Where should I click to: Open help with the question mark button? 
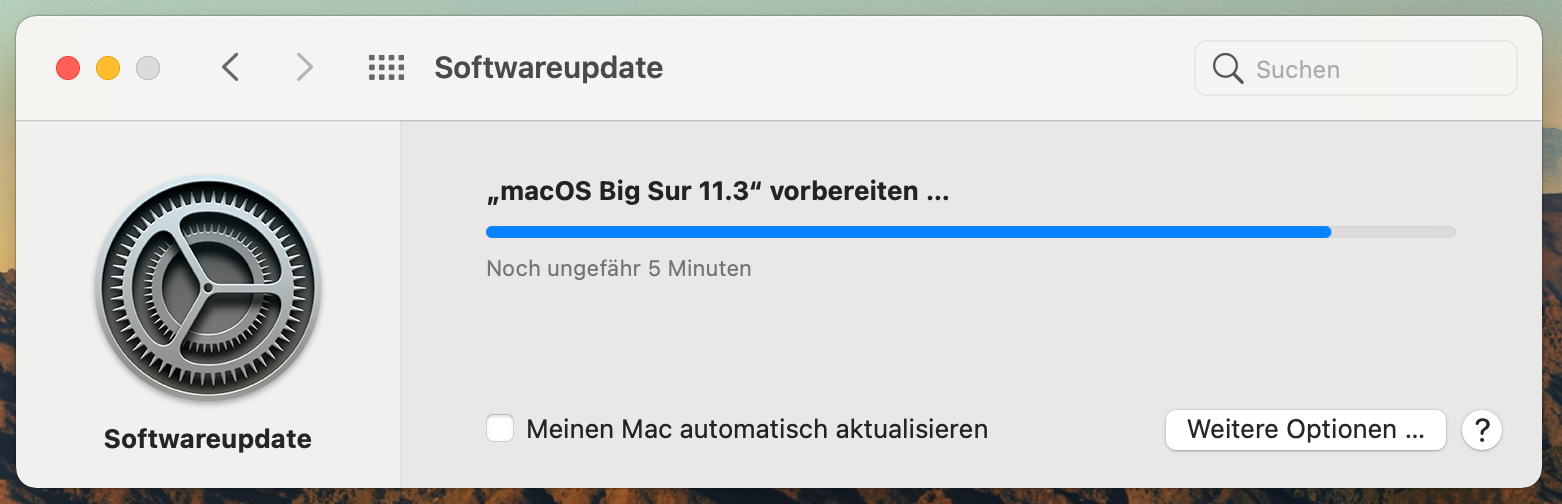coord(1482,430)
